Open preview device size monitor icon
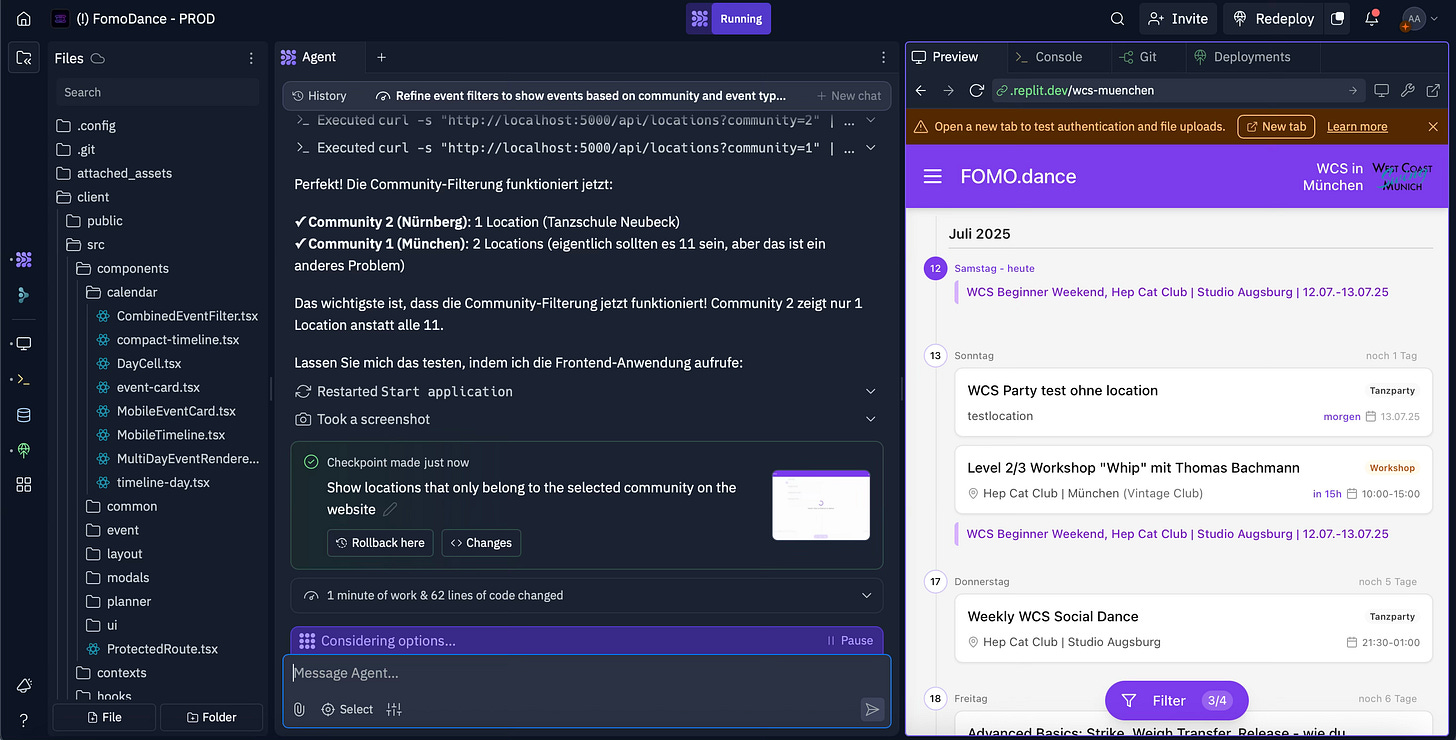 [1382, 90]
